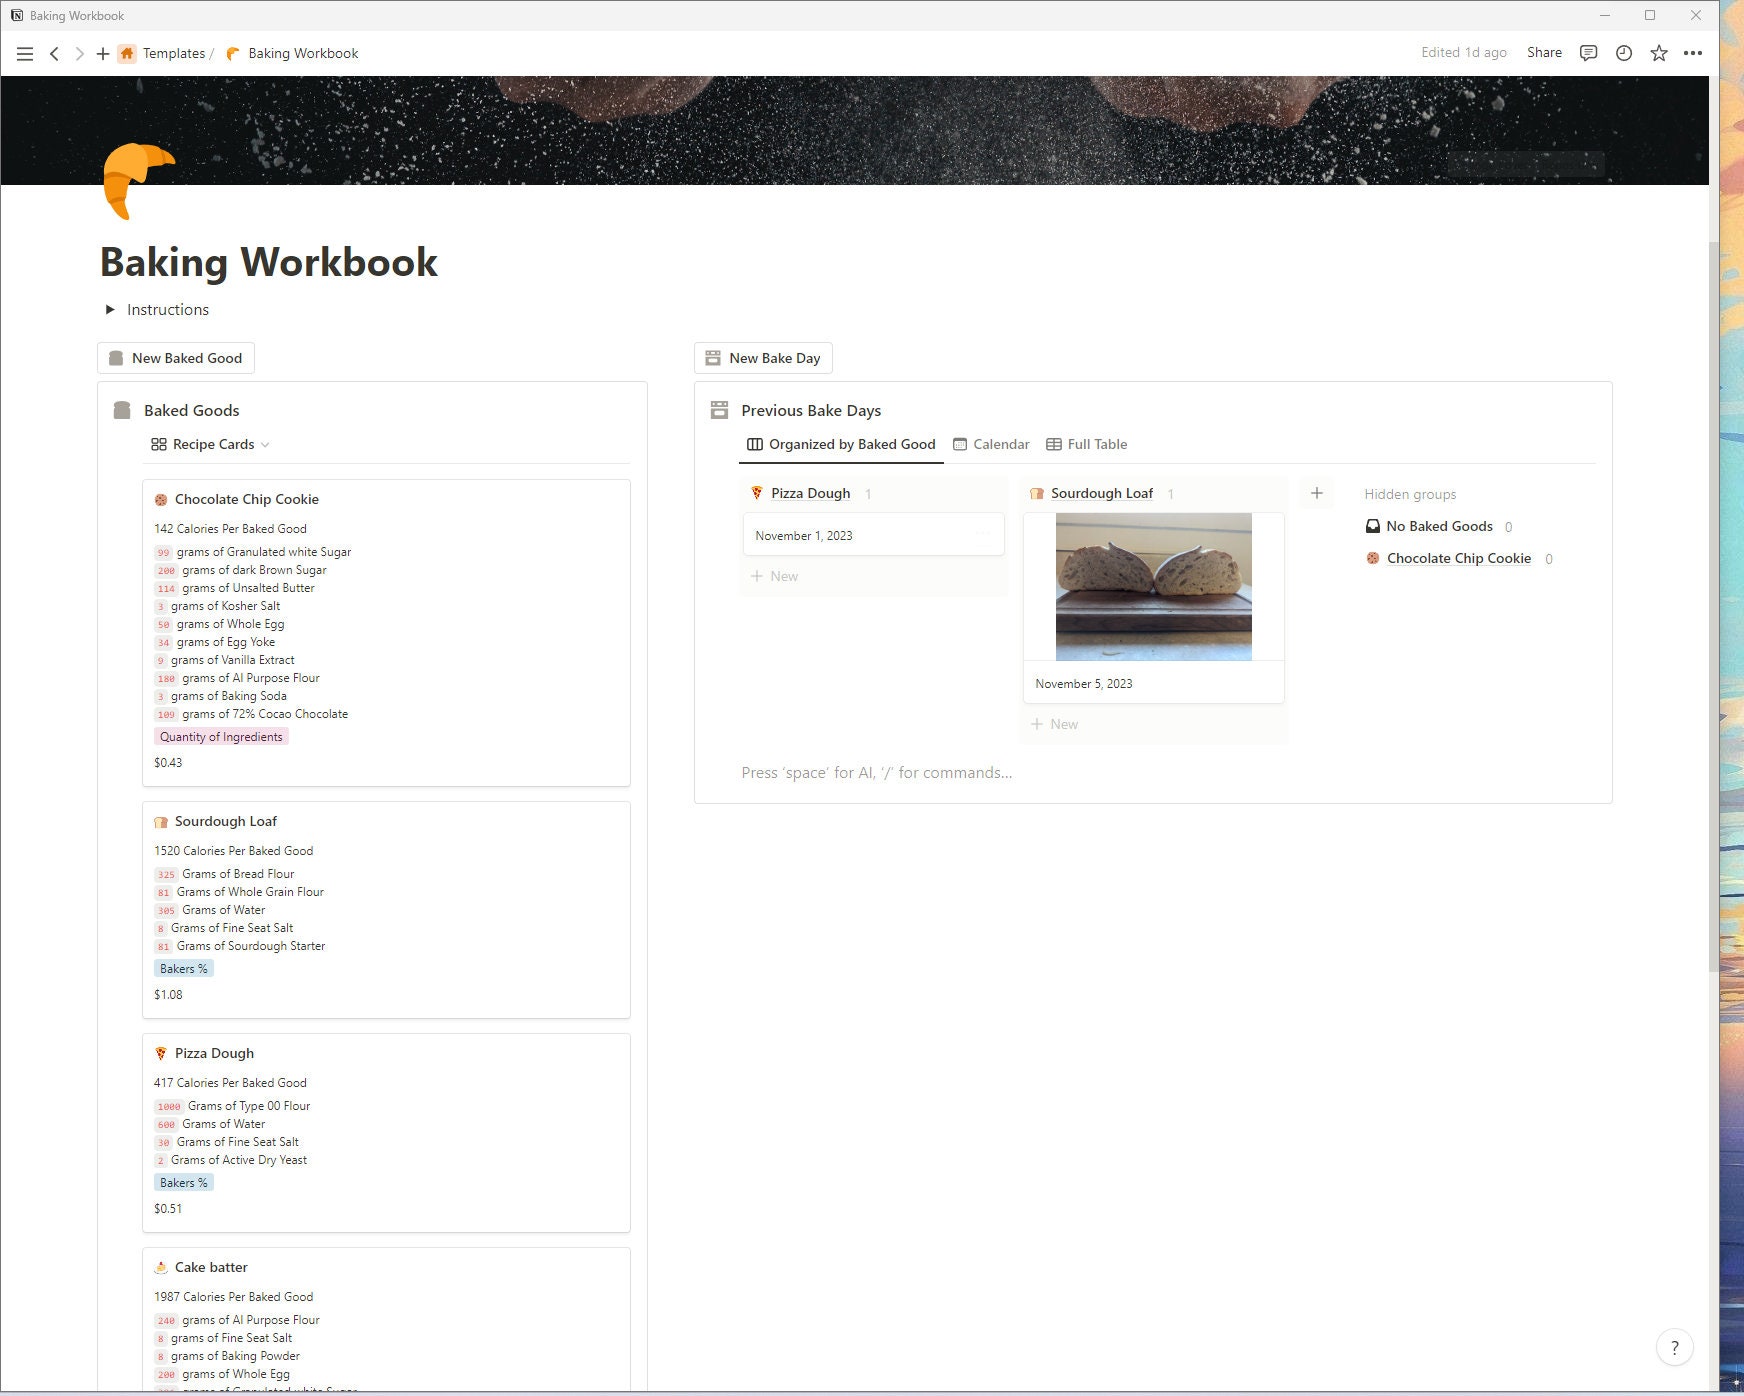Favorite the page with the star icon
The image size is (1744, 1396).
tap(1659, 53)
